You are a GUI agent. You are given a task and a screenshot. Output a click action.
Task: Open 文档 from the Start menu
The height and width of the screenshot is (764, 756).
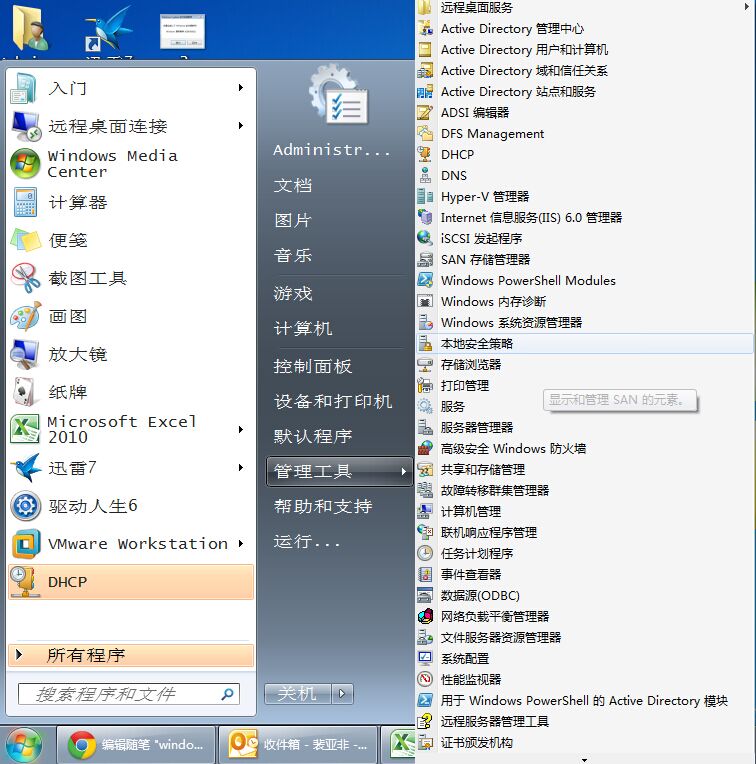click(x=293, y=185)
